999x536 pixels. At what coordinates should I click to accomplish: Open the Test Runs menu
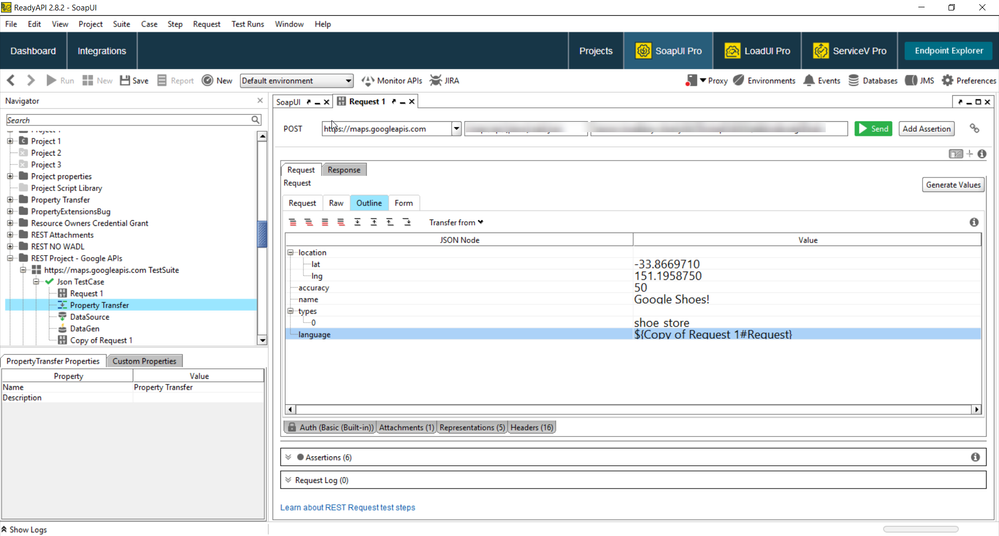pyautogui.click(x=247, y=24)
